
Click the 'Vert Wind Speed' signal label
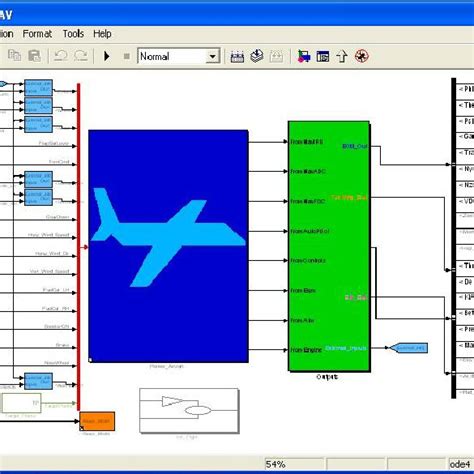coord(50,271)
